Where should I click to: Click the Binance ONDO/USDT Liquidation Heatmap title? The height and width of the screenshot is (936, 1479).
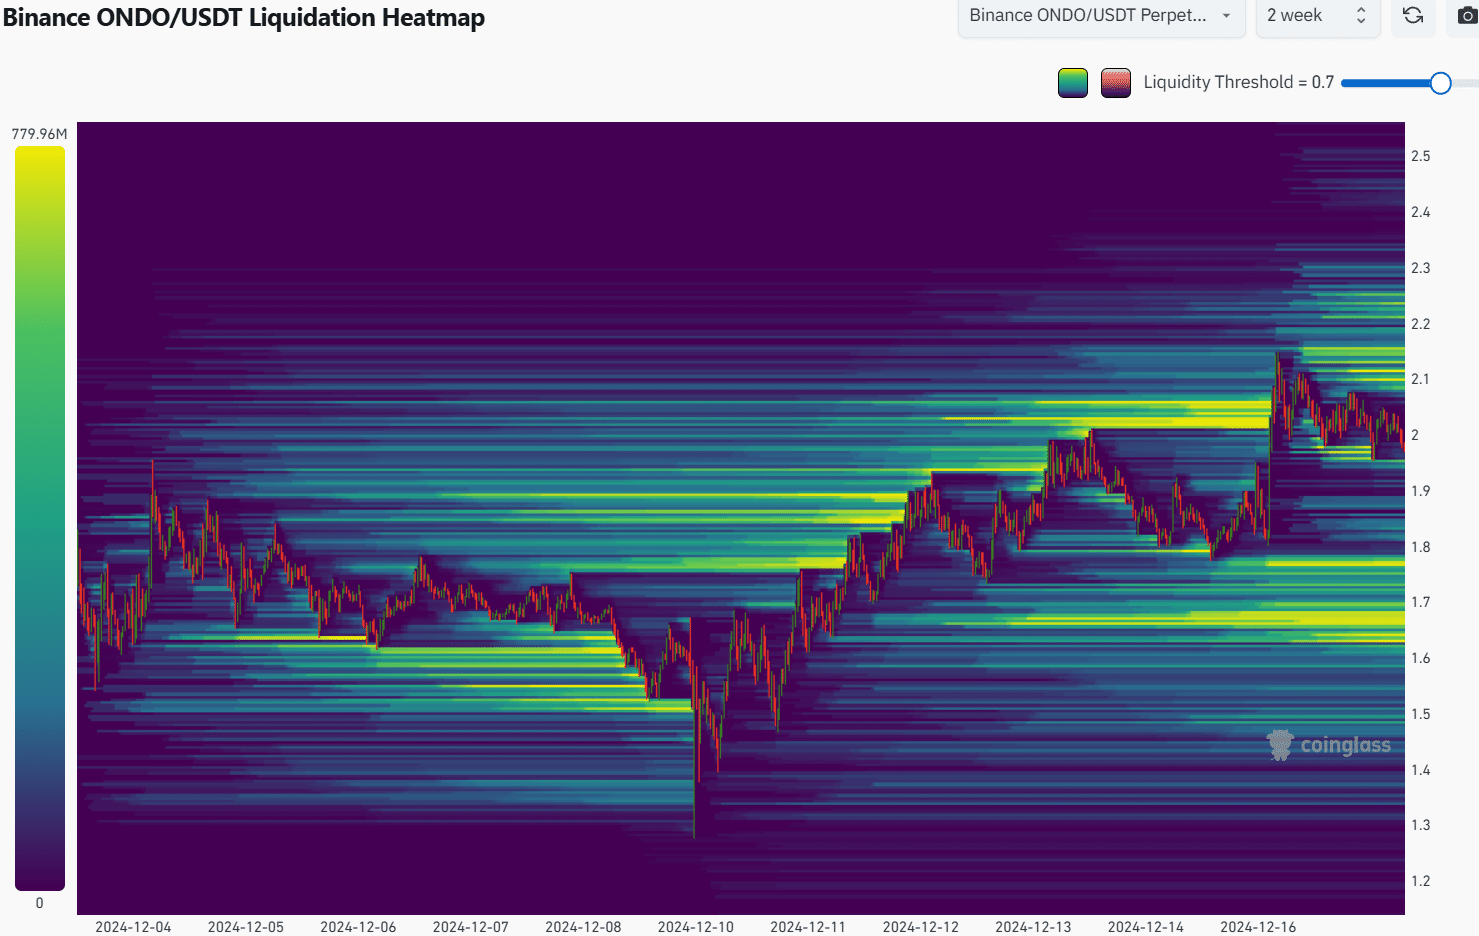pos(244,18)
